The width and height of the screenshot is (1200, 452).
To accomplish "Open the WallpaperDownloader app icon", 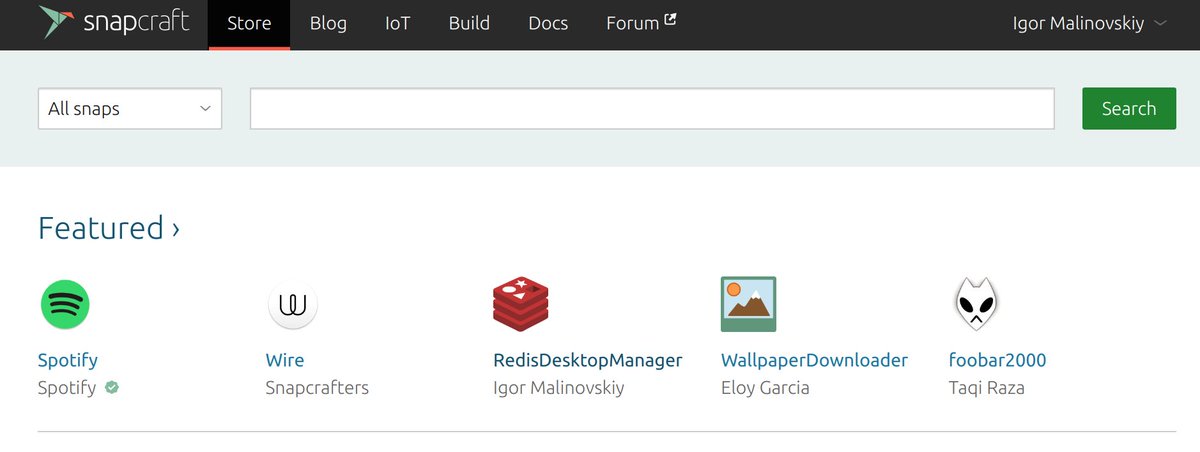I will pos(748,304).
